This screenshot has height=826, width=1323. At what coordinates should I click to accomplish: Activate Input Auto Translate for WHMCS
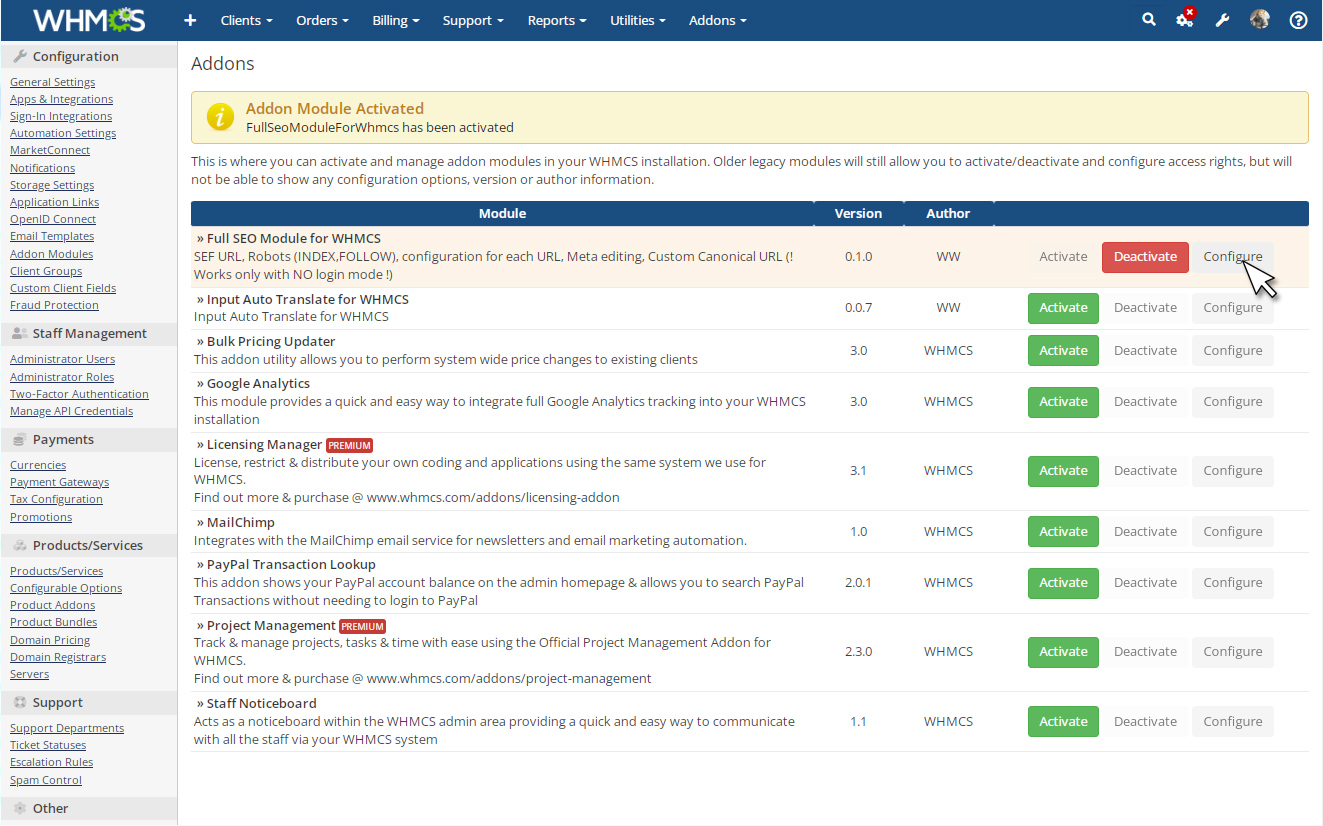1063,308
